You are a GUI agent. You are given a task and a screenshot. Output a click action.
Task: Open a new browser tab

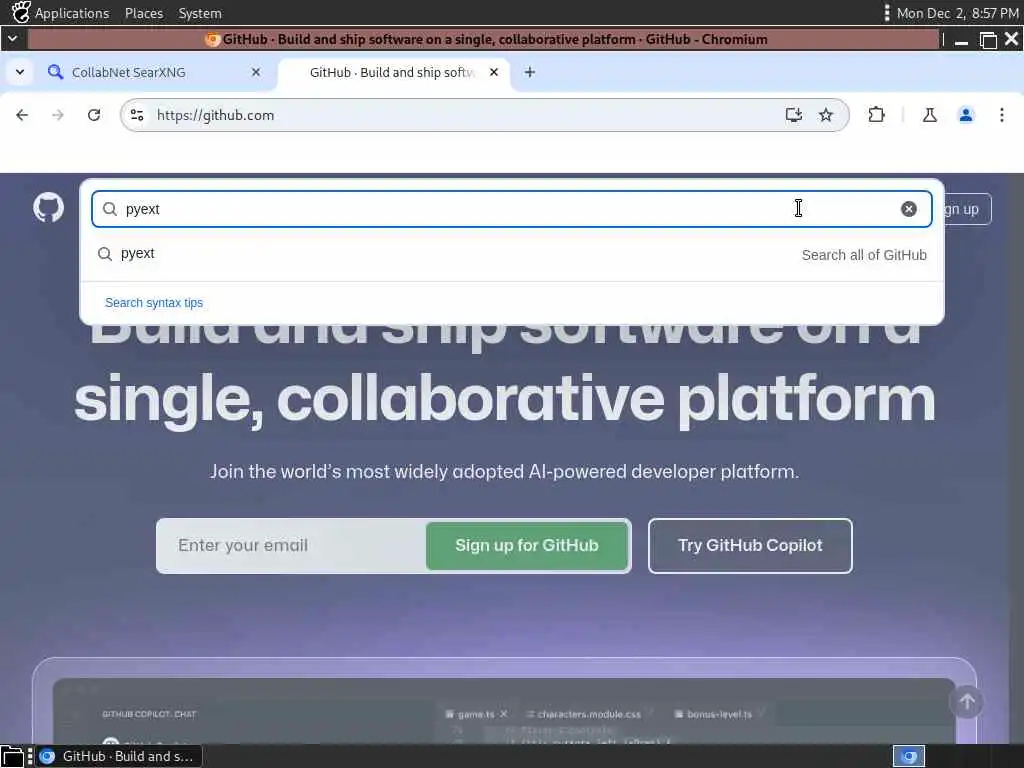[530, 72]
